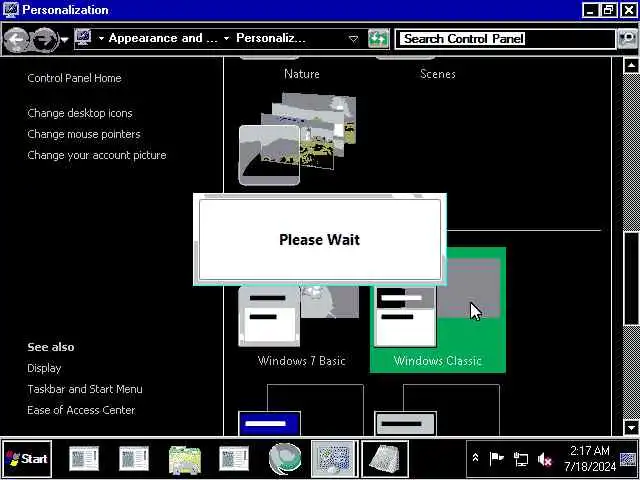Viewport: 640px width, 480px height.
Task: Open the recent pages dropdown beside Forward
Action: pos(64,40)
